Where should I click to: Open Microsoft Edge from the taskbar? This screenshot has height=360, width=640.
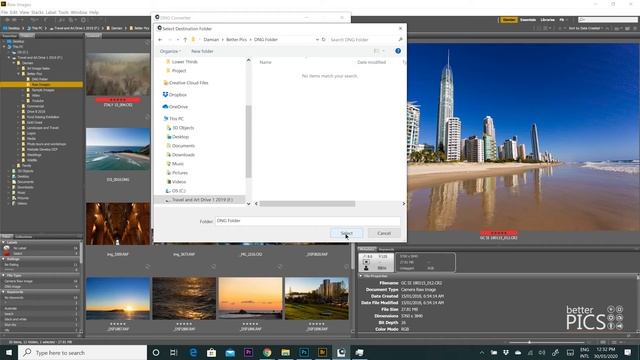click(193, 352)
